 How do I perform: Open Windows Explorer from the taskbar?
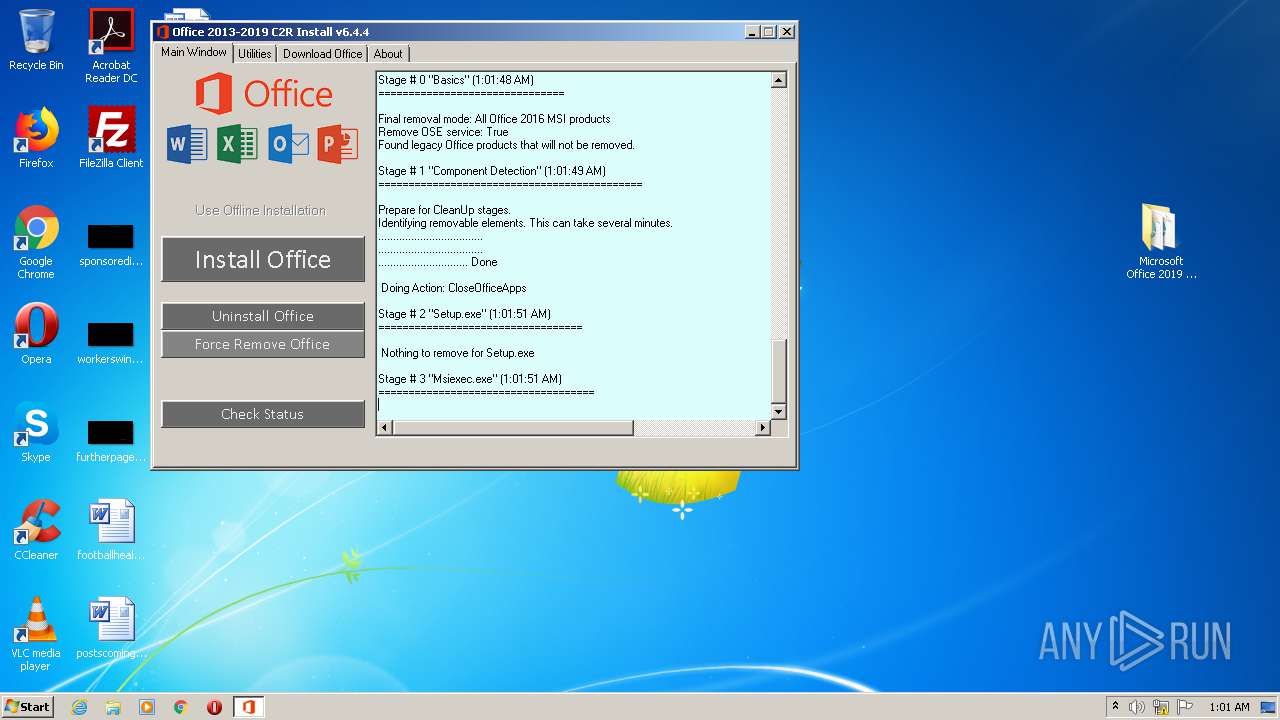[113, 707]
